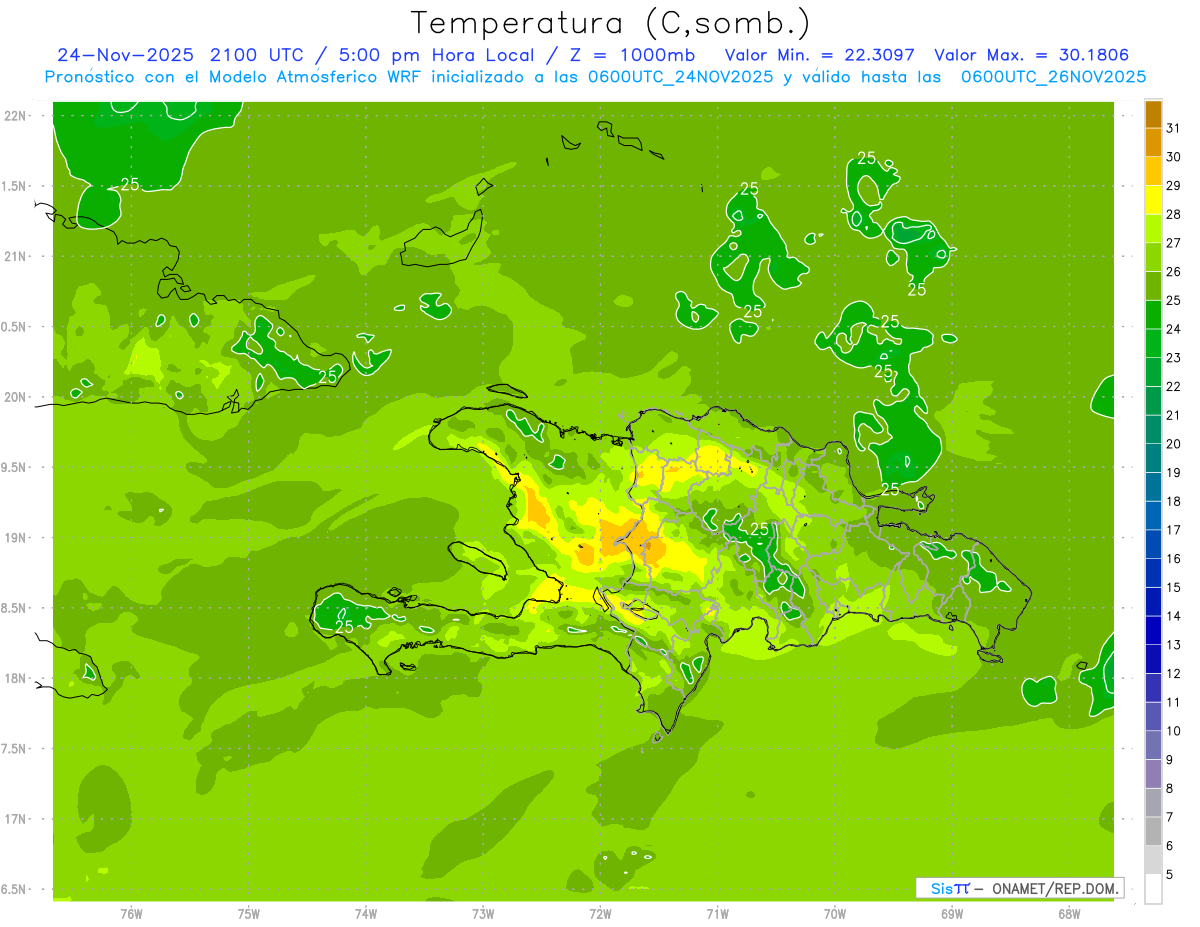
Task: Pick green legend swatch between 24 and 25
Action: [1153, 314]
